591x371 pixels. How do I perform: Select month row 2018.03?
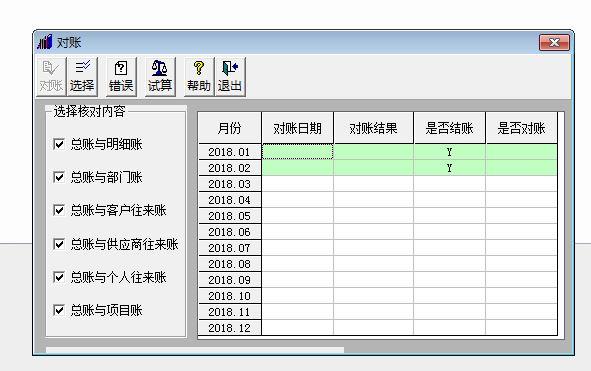tap(230, 184)
